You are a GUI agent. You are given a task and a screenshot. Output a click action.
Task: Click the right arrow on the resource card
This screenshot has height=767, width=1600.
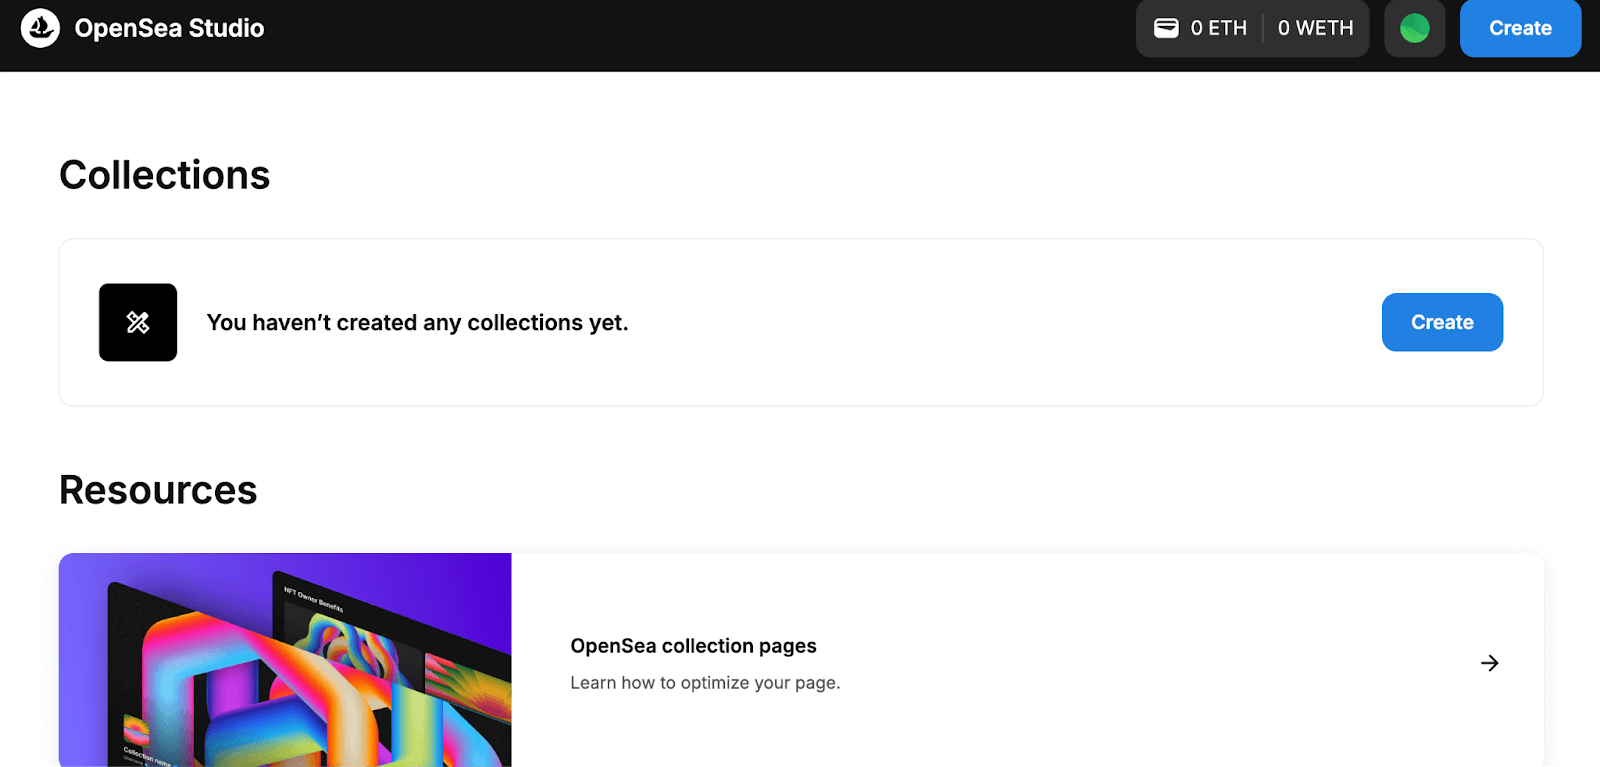pyautogui.click(x=1489, y=663)
